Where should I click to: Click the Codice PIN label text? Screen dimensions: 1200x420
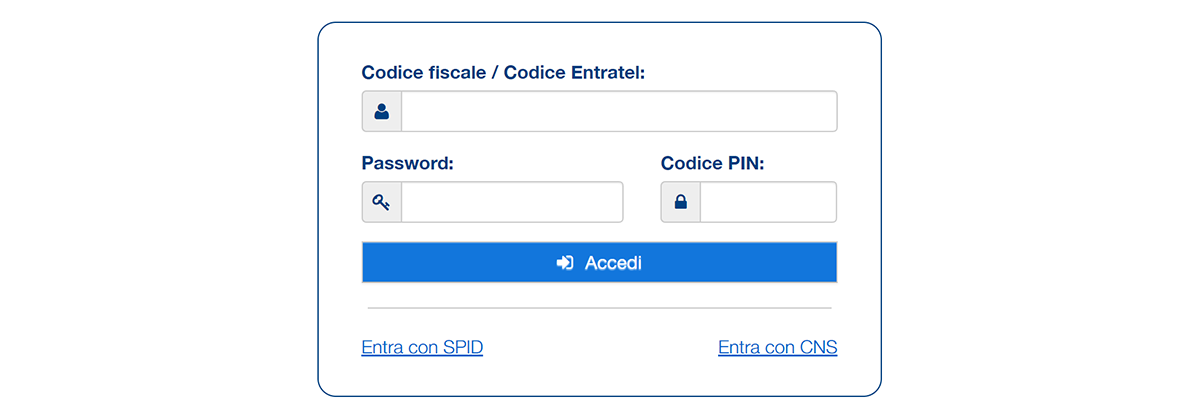(x=712, y=163)
